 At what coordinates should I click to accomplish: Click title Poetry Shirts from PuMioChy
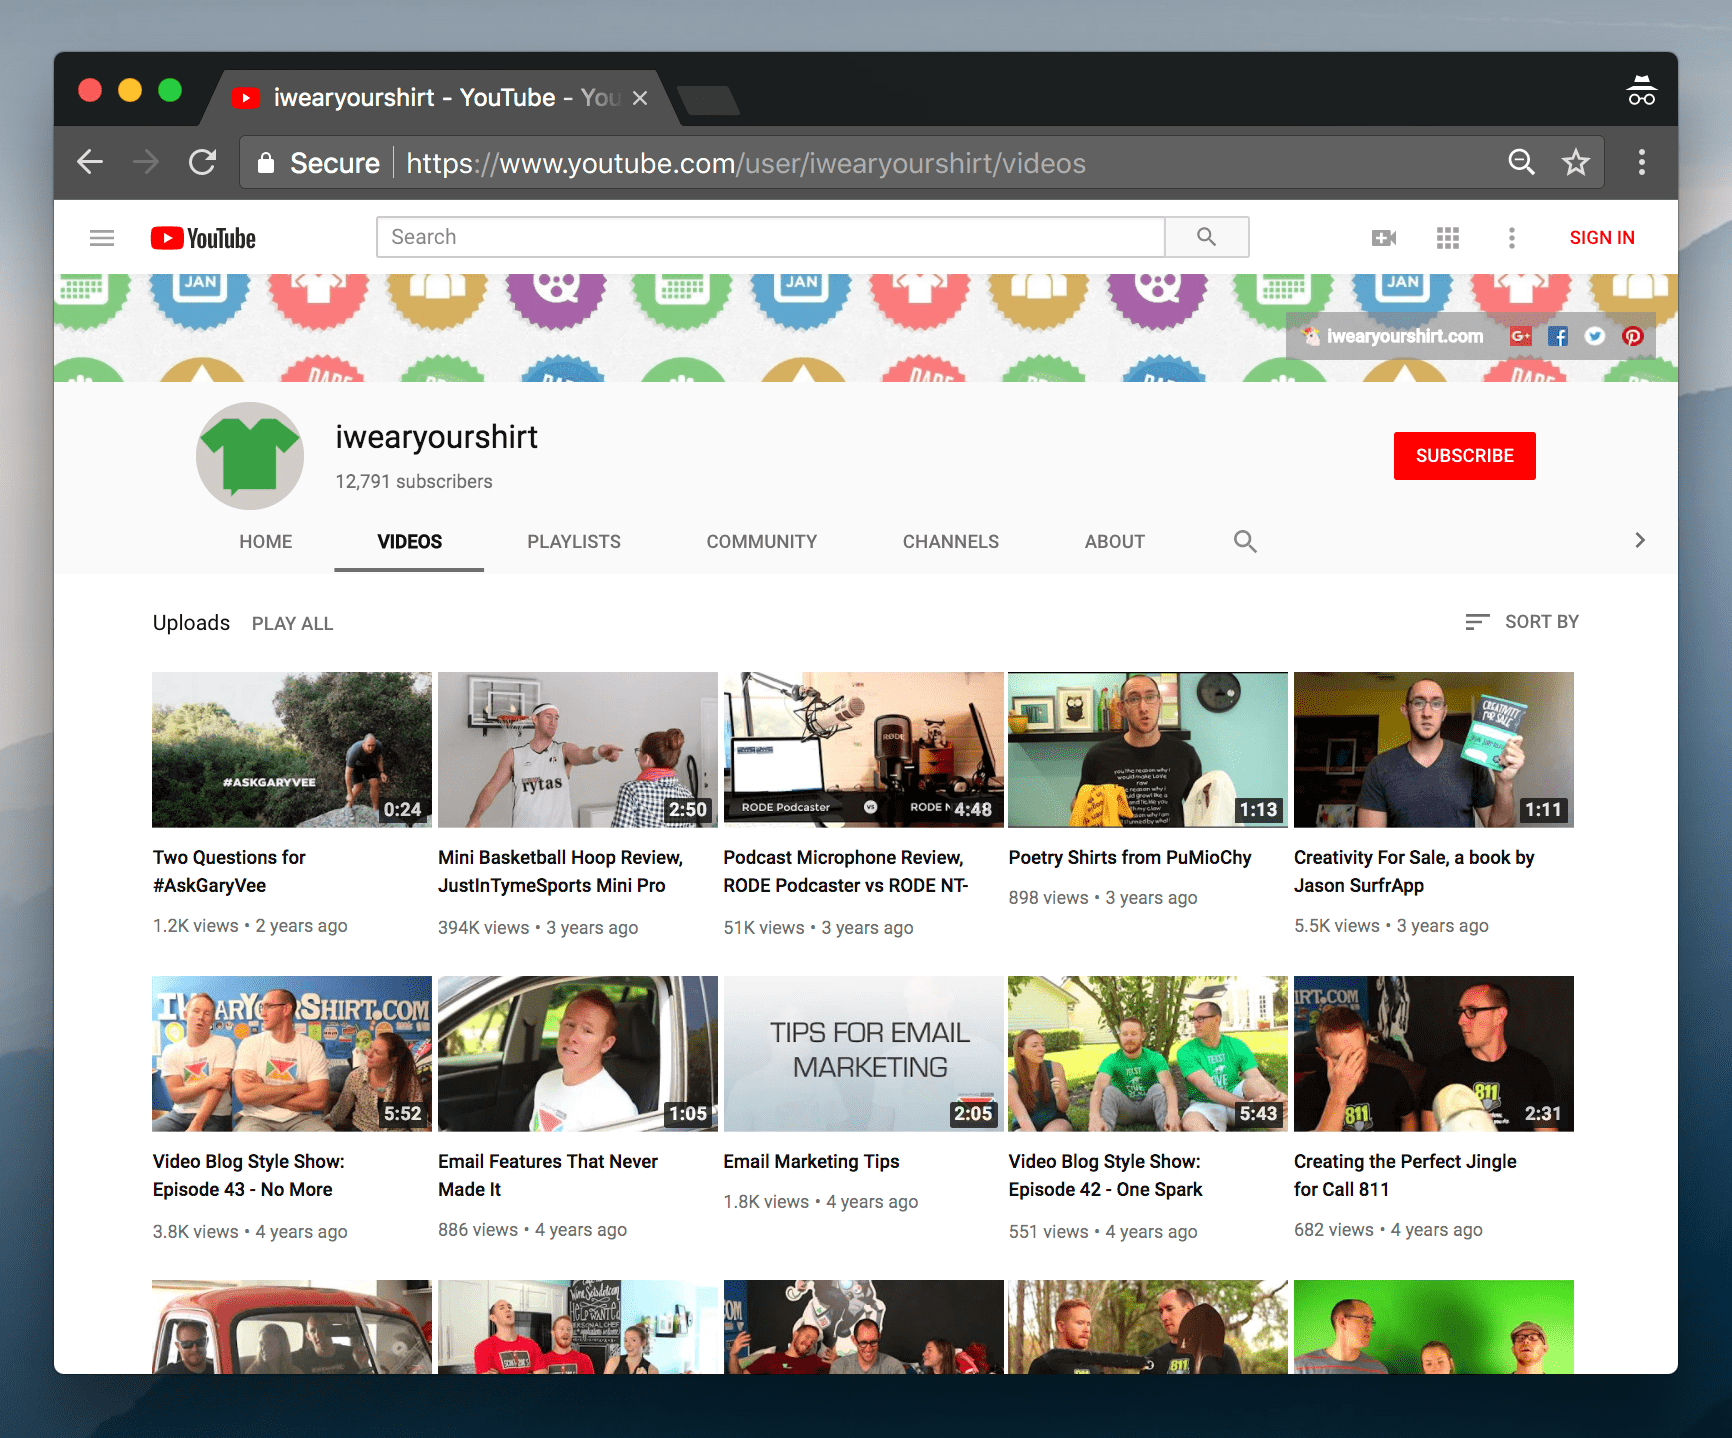[x=1130, y=857]
